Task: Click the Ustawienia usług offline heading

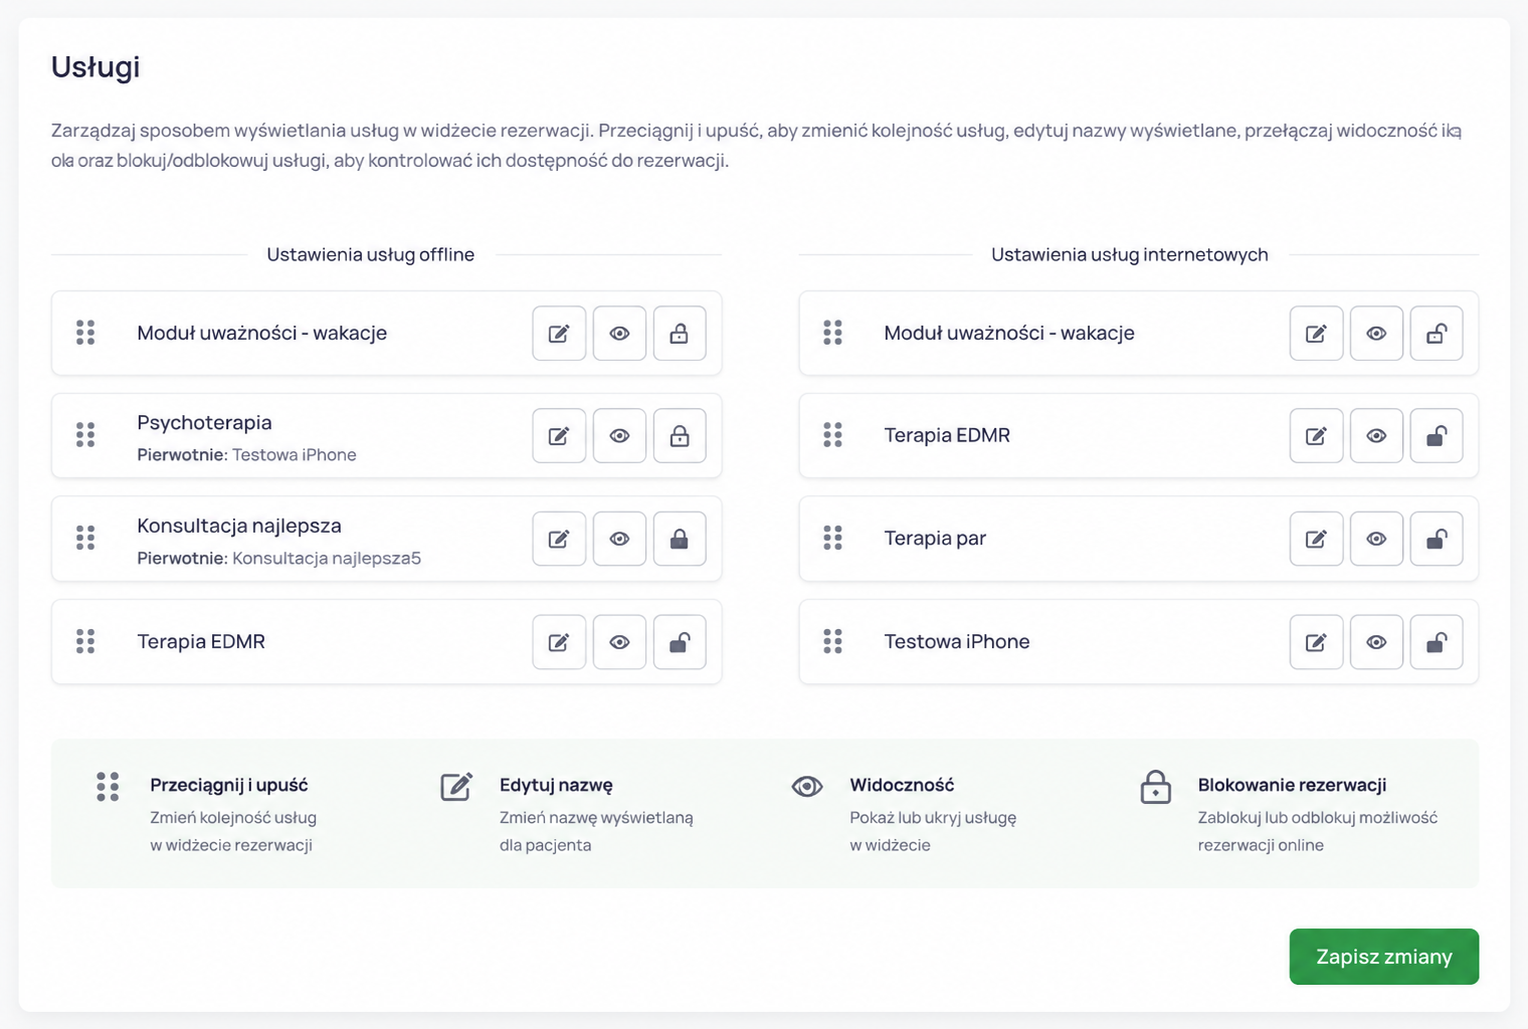Action: click(371, 255)
